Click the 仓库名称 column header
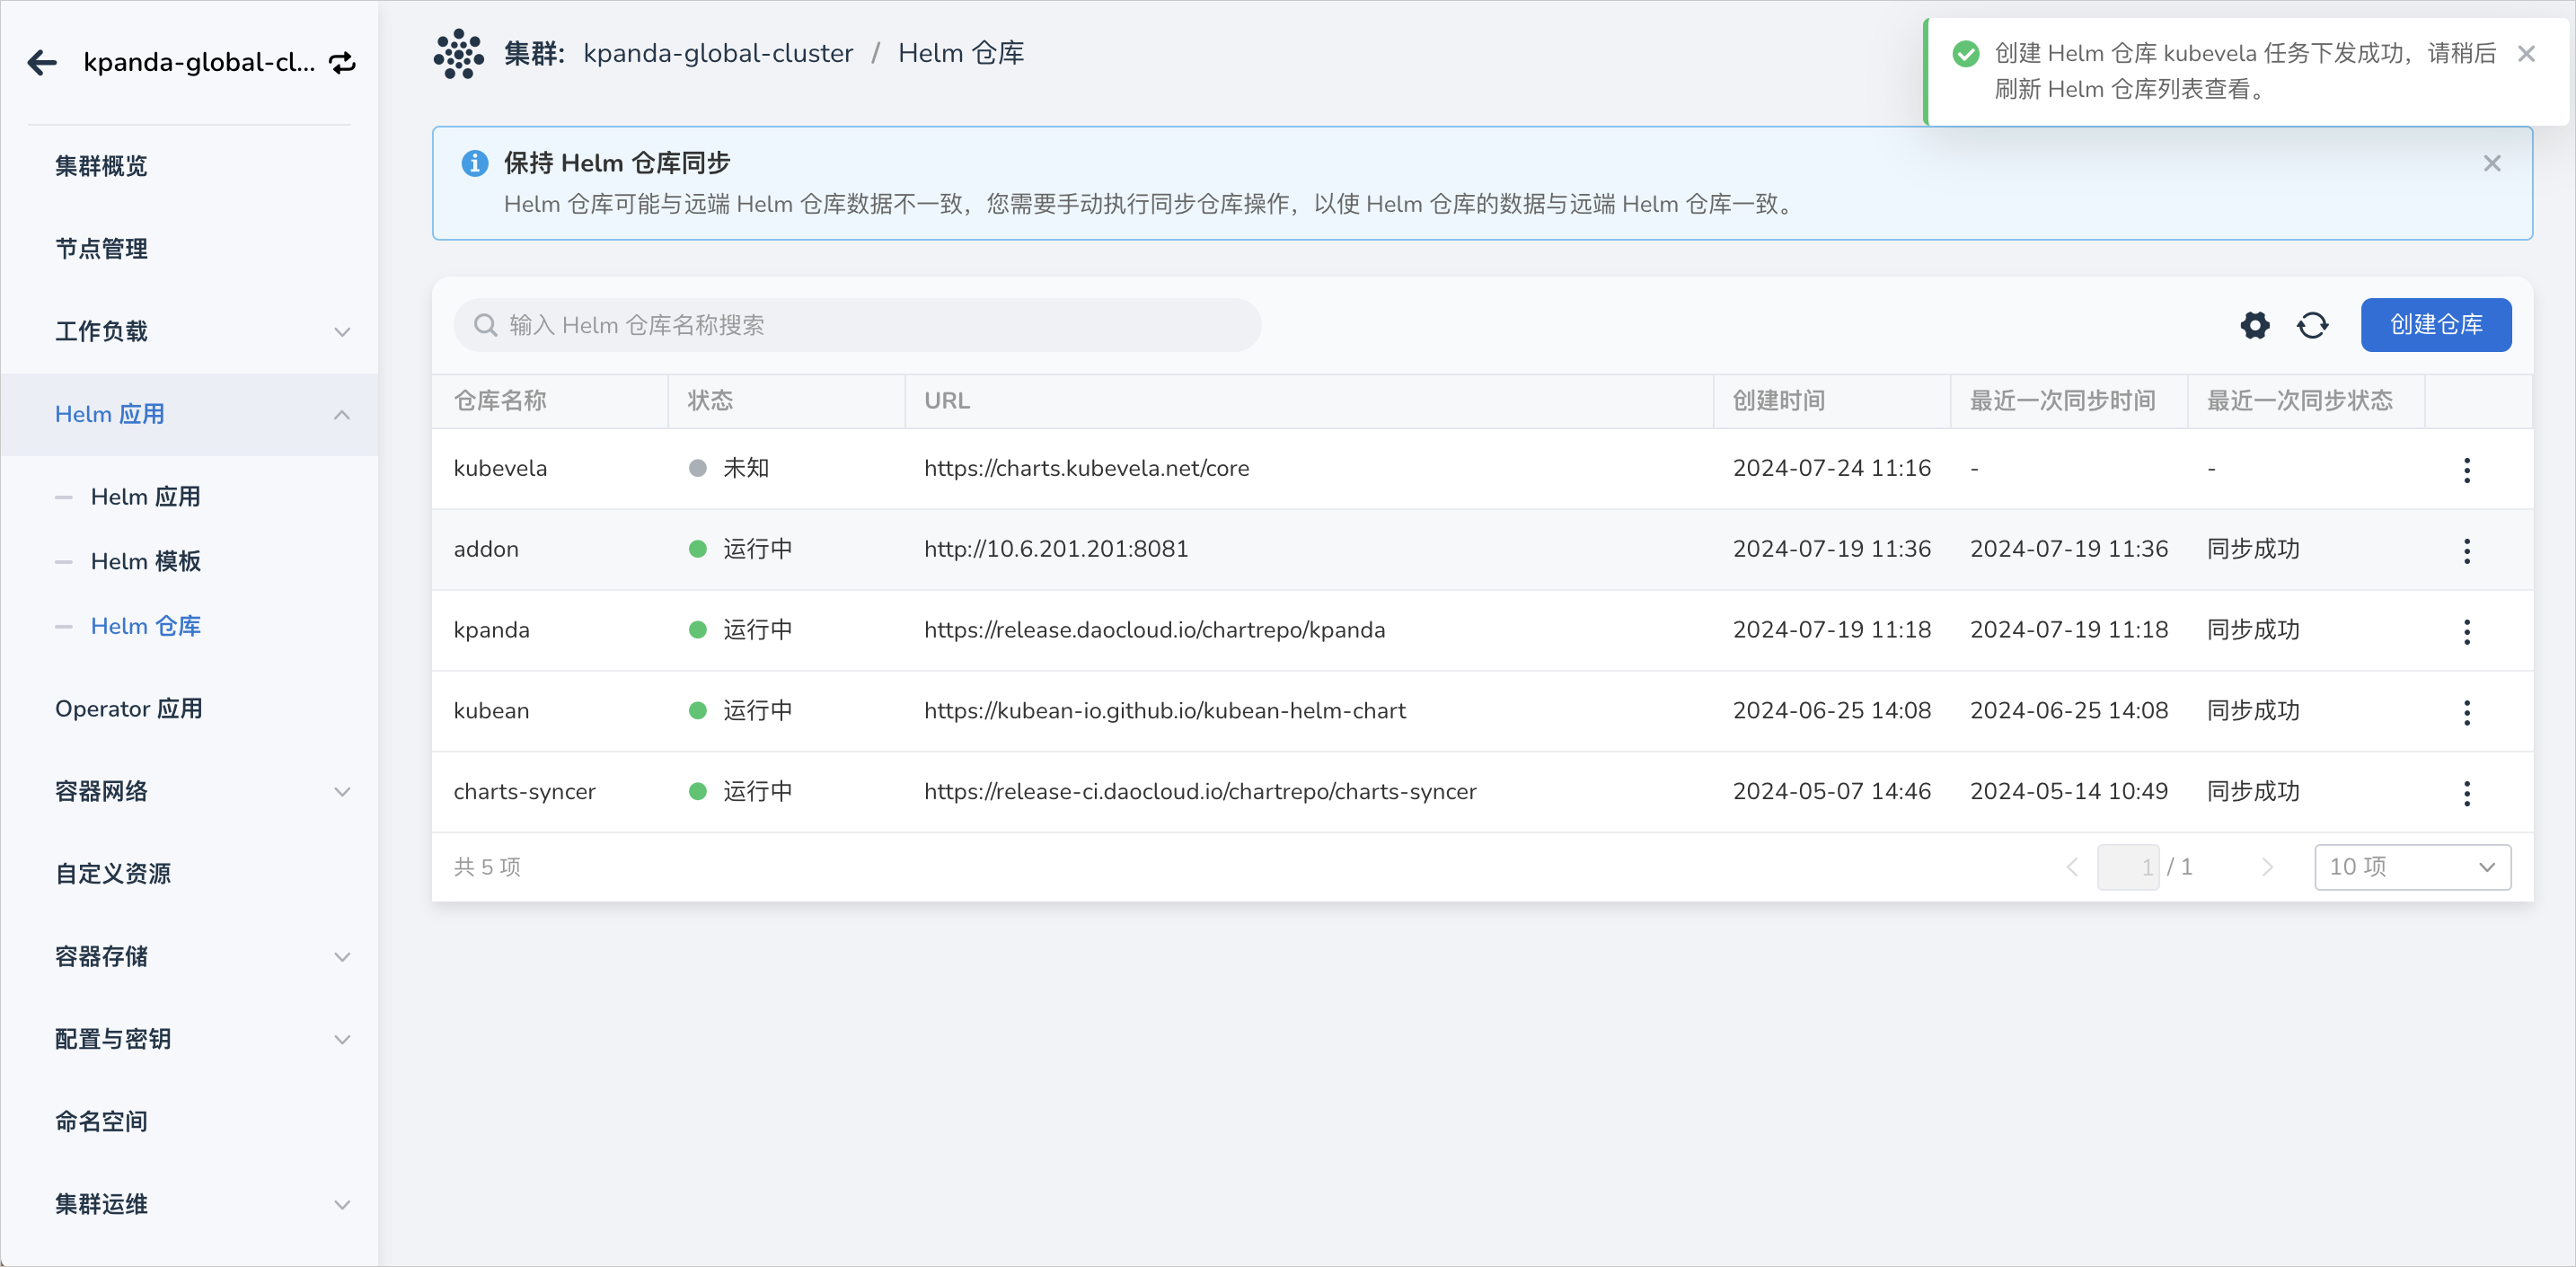The height and width of the screenshot is (1267, 2576). coord(500,401)
